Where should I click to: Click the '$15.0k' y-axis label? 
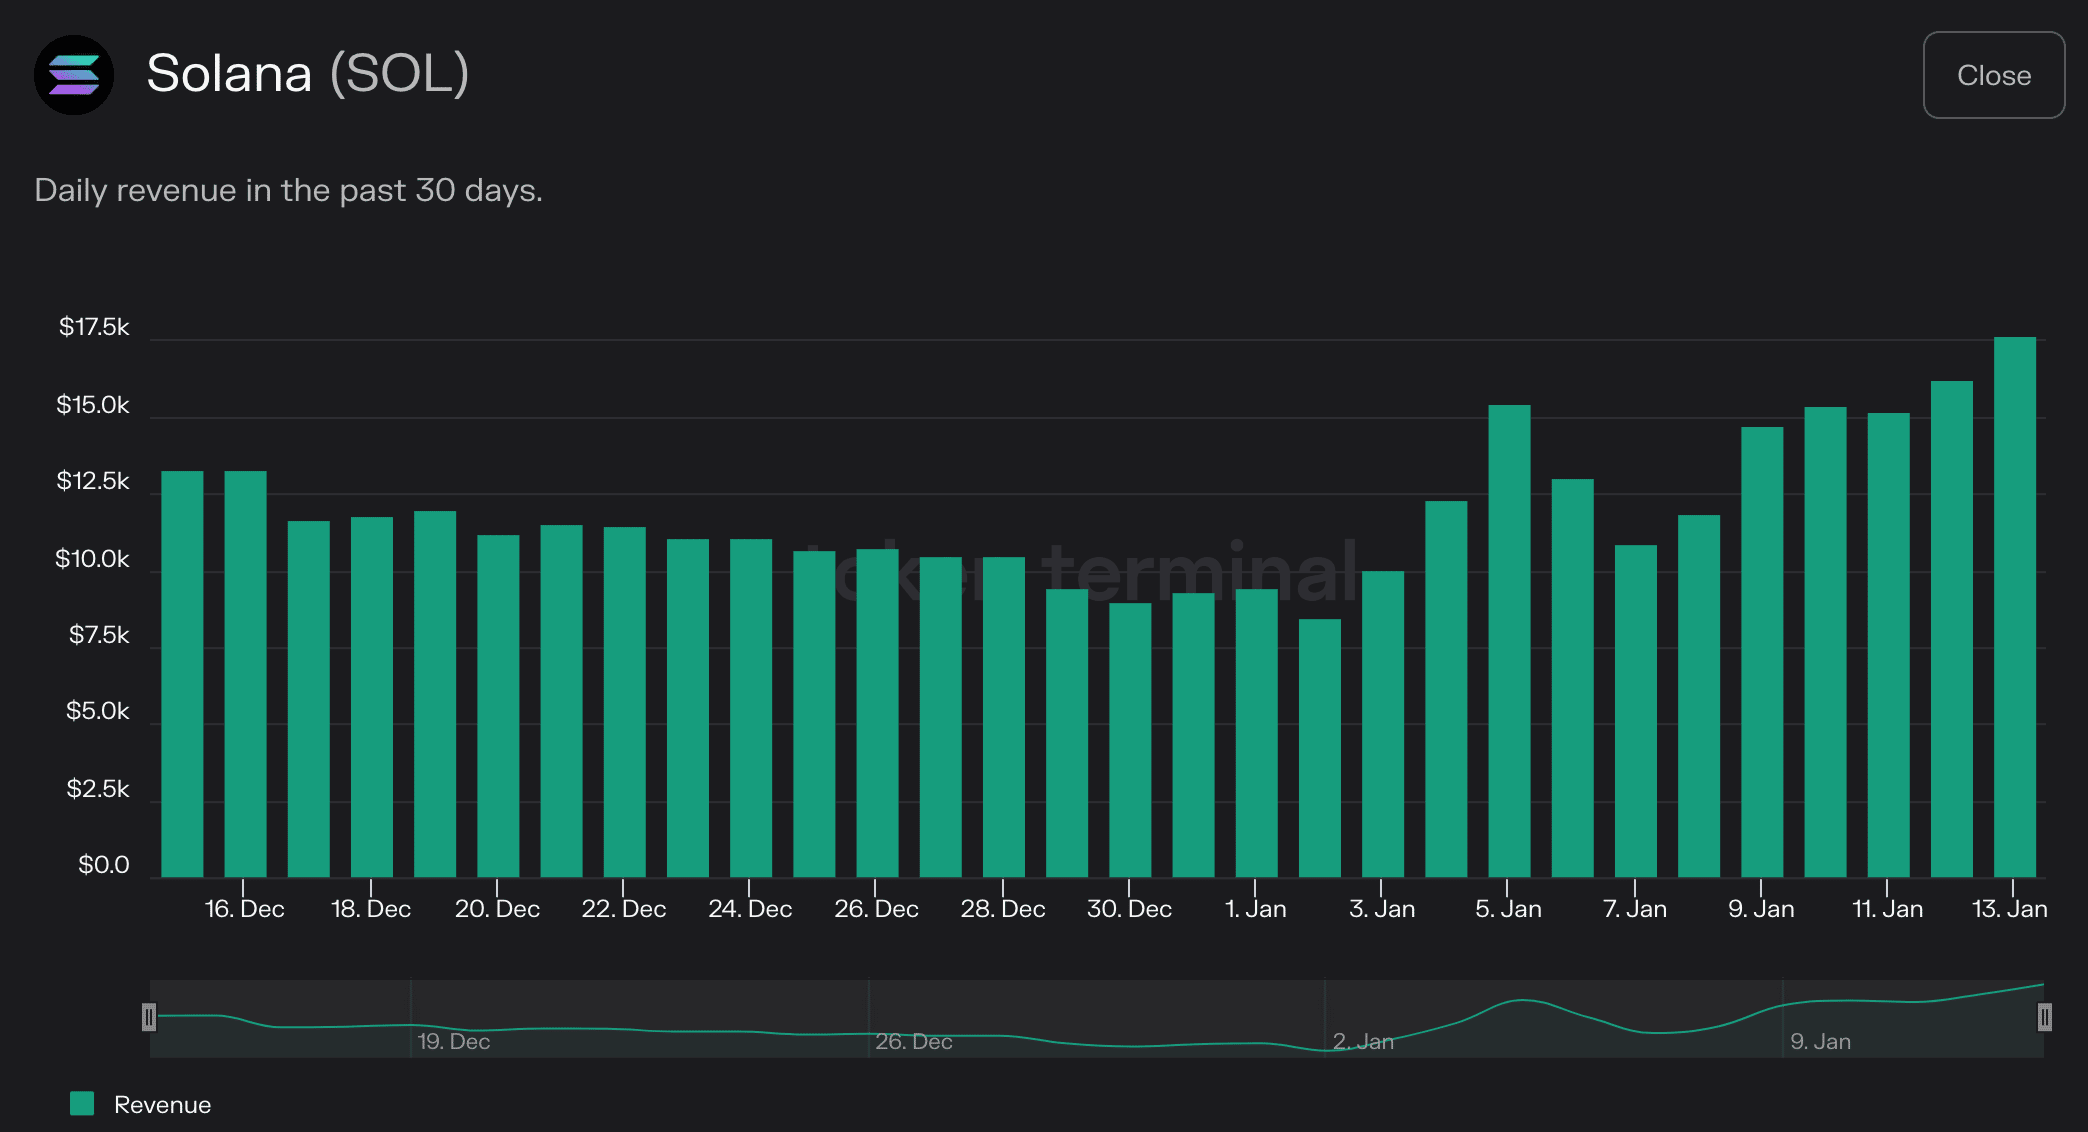93,405
